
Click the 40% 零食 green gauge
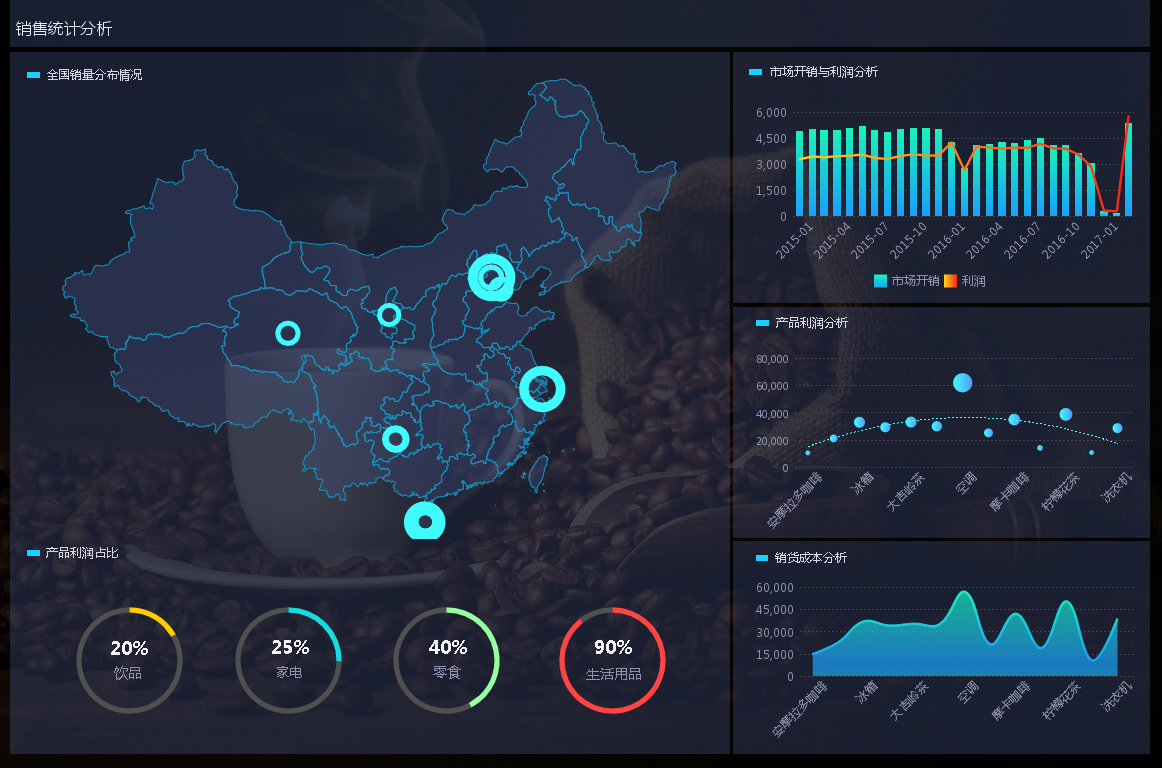click(447, 660)
